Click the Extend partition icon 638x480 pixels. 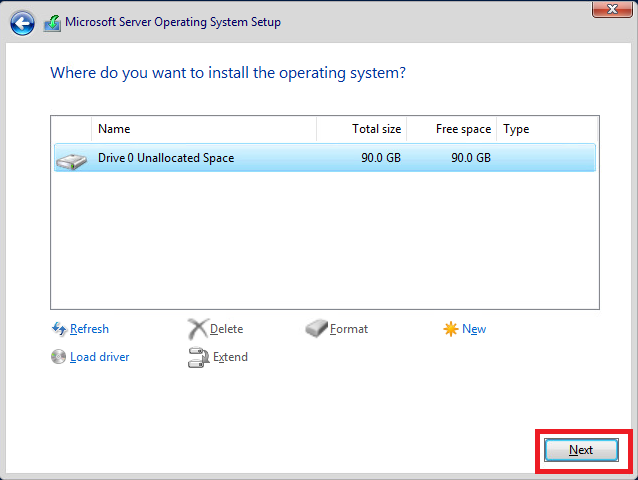point(197,357)
